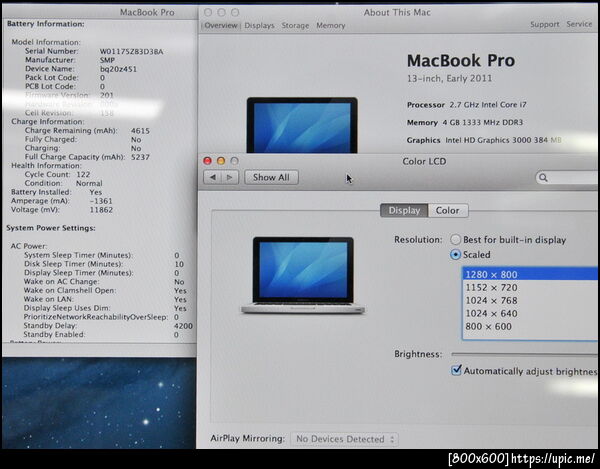Image resolution: width=600 pixels, height=469 pixels.
Task: Click the Show All button
Action: coord(271,178)
